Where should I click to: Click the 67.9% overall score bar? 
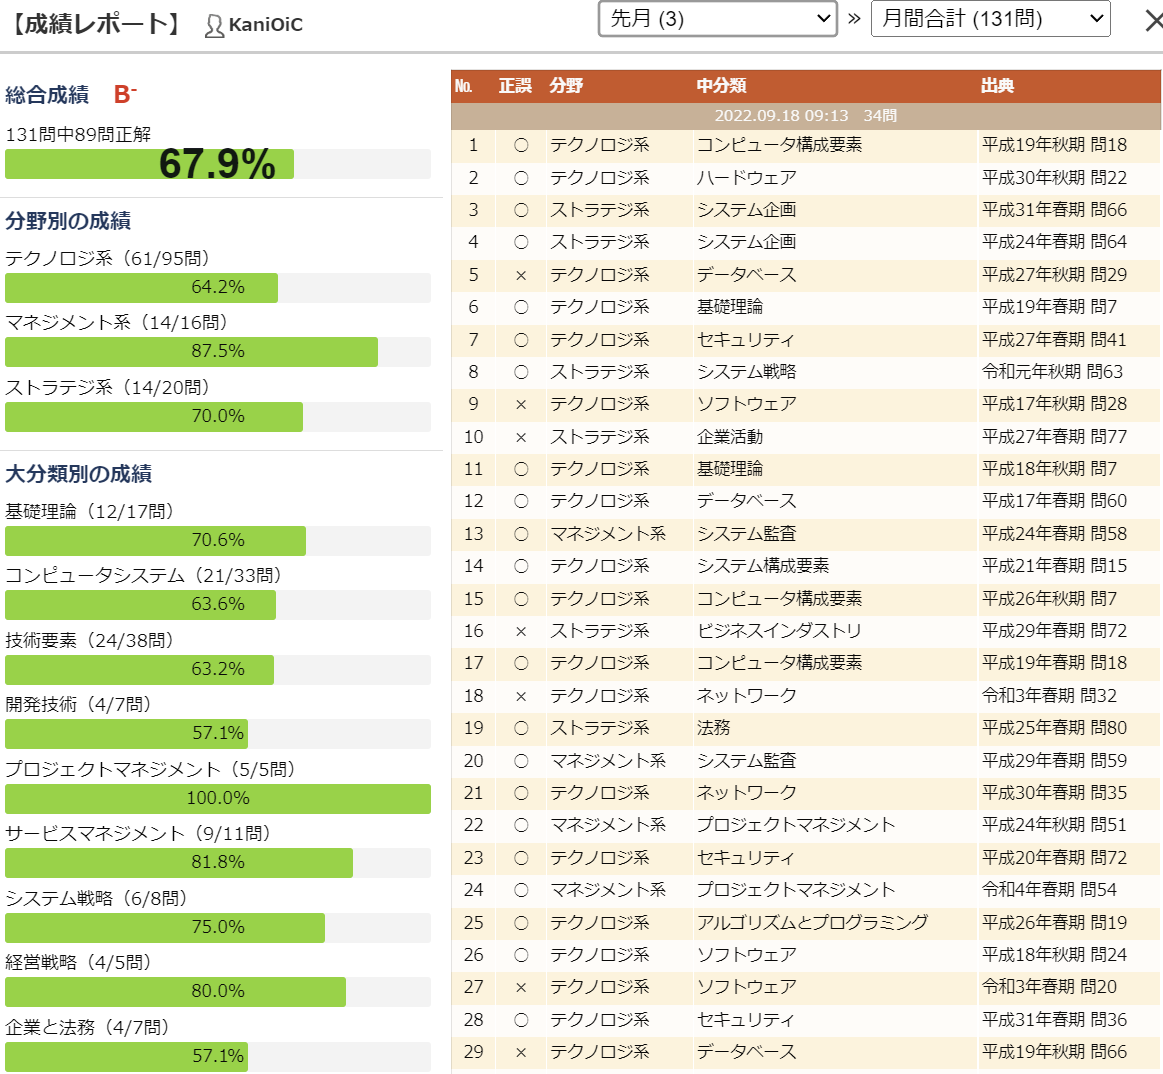click(x=218, y=164)
